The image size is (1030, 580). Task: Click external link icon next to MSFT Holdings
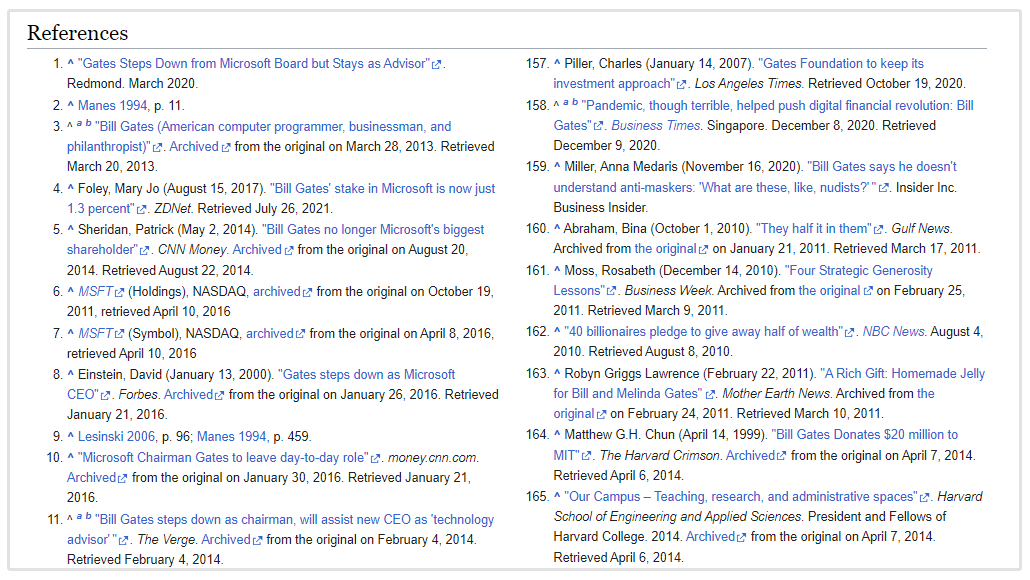pos(119,292)
